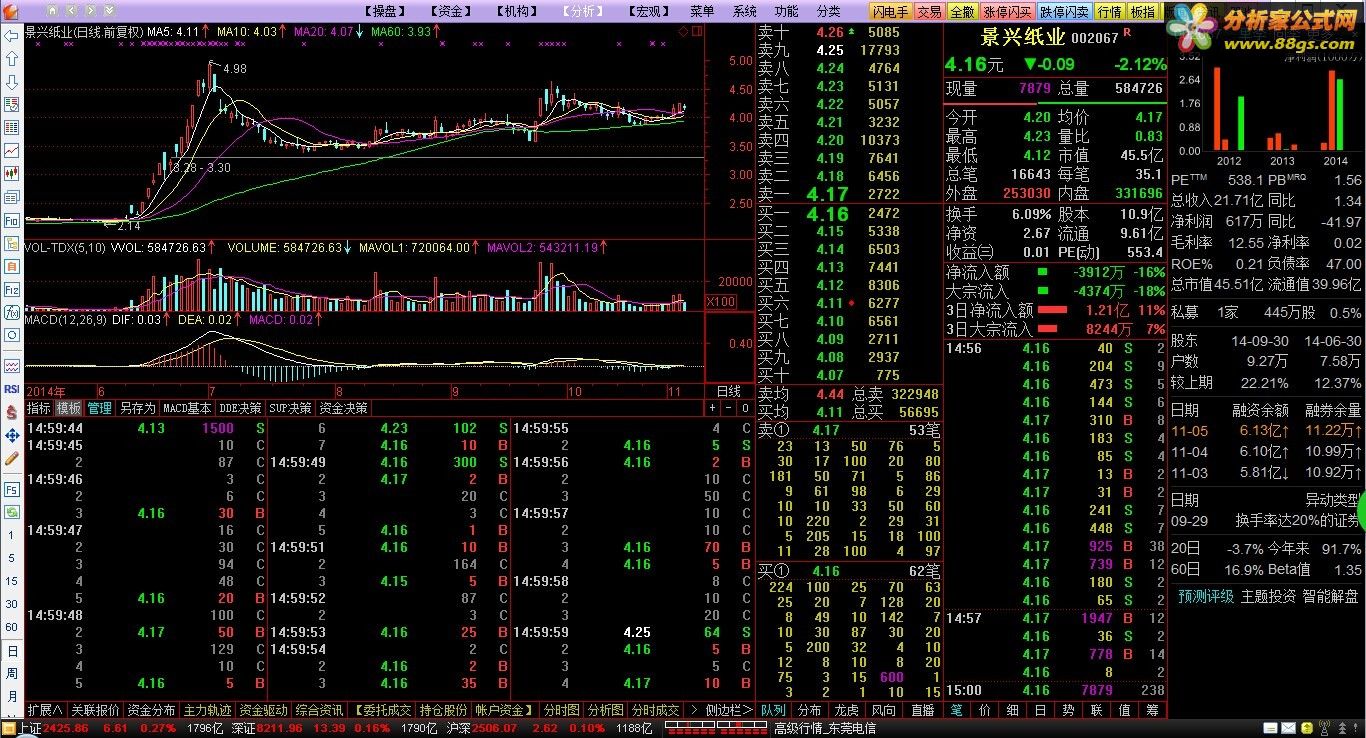Open the 系统 menu

[744, 11]
